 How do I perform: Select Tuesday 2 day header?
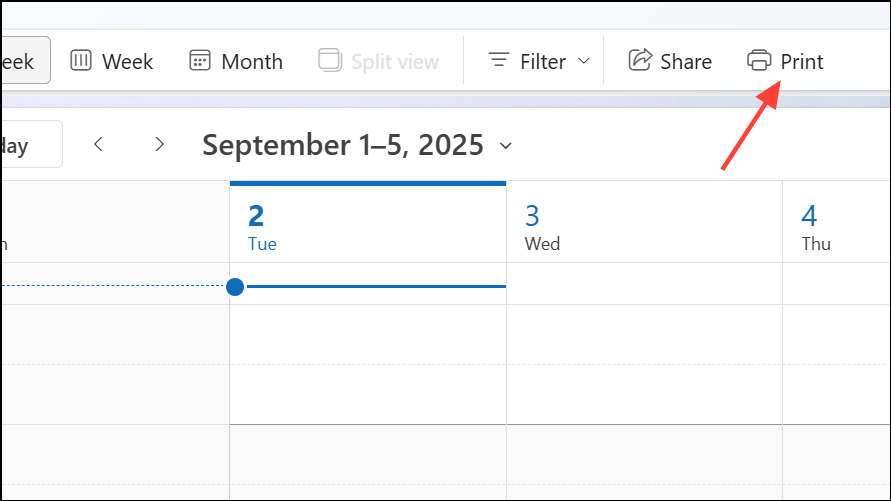(x=368, y=224)
